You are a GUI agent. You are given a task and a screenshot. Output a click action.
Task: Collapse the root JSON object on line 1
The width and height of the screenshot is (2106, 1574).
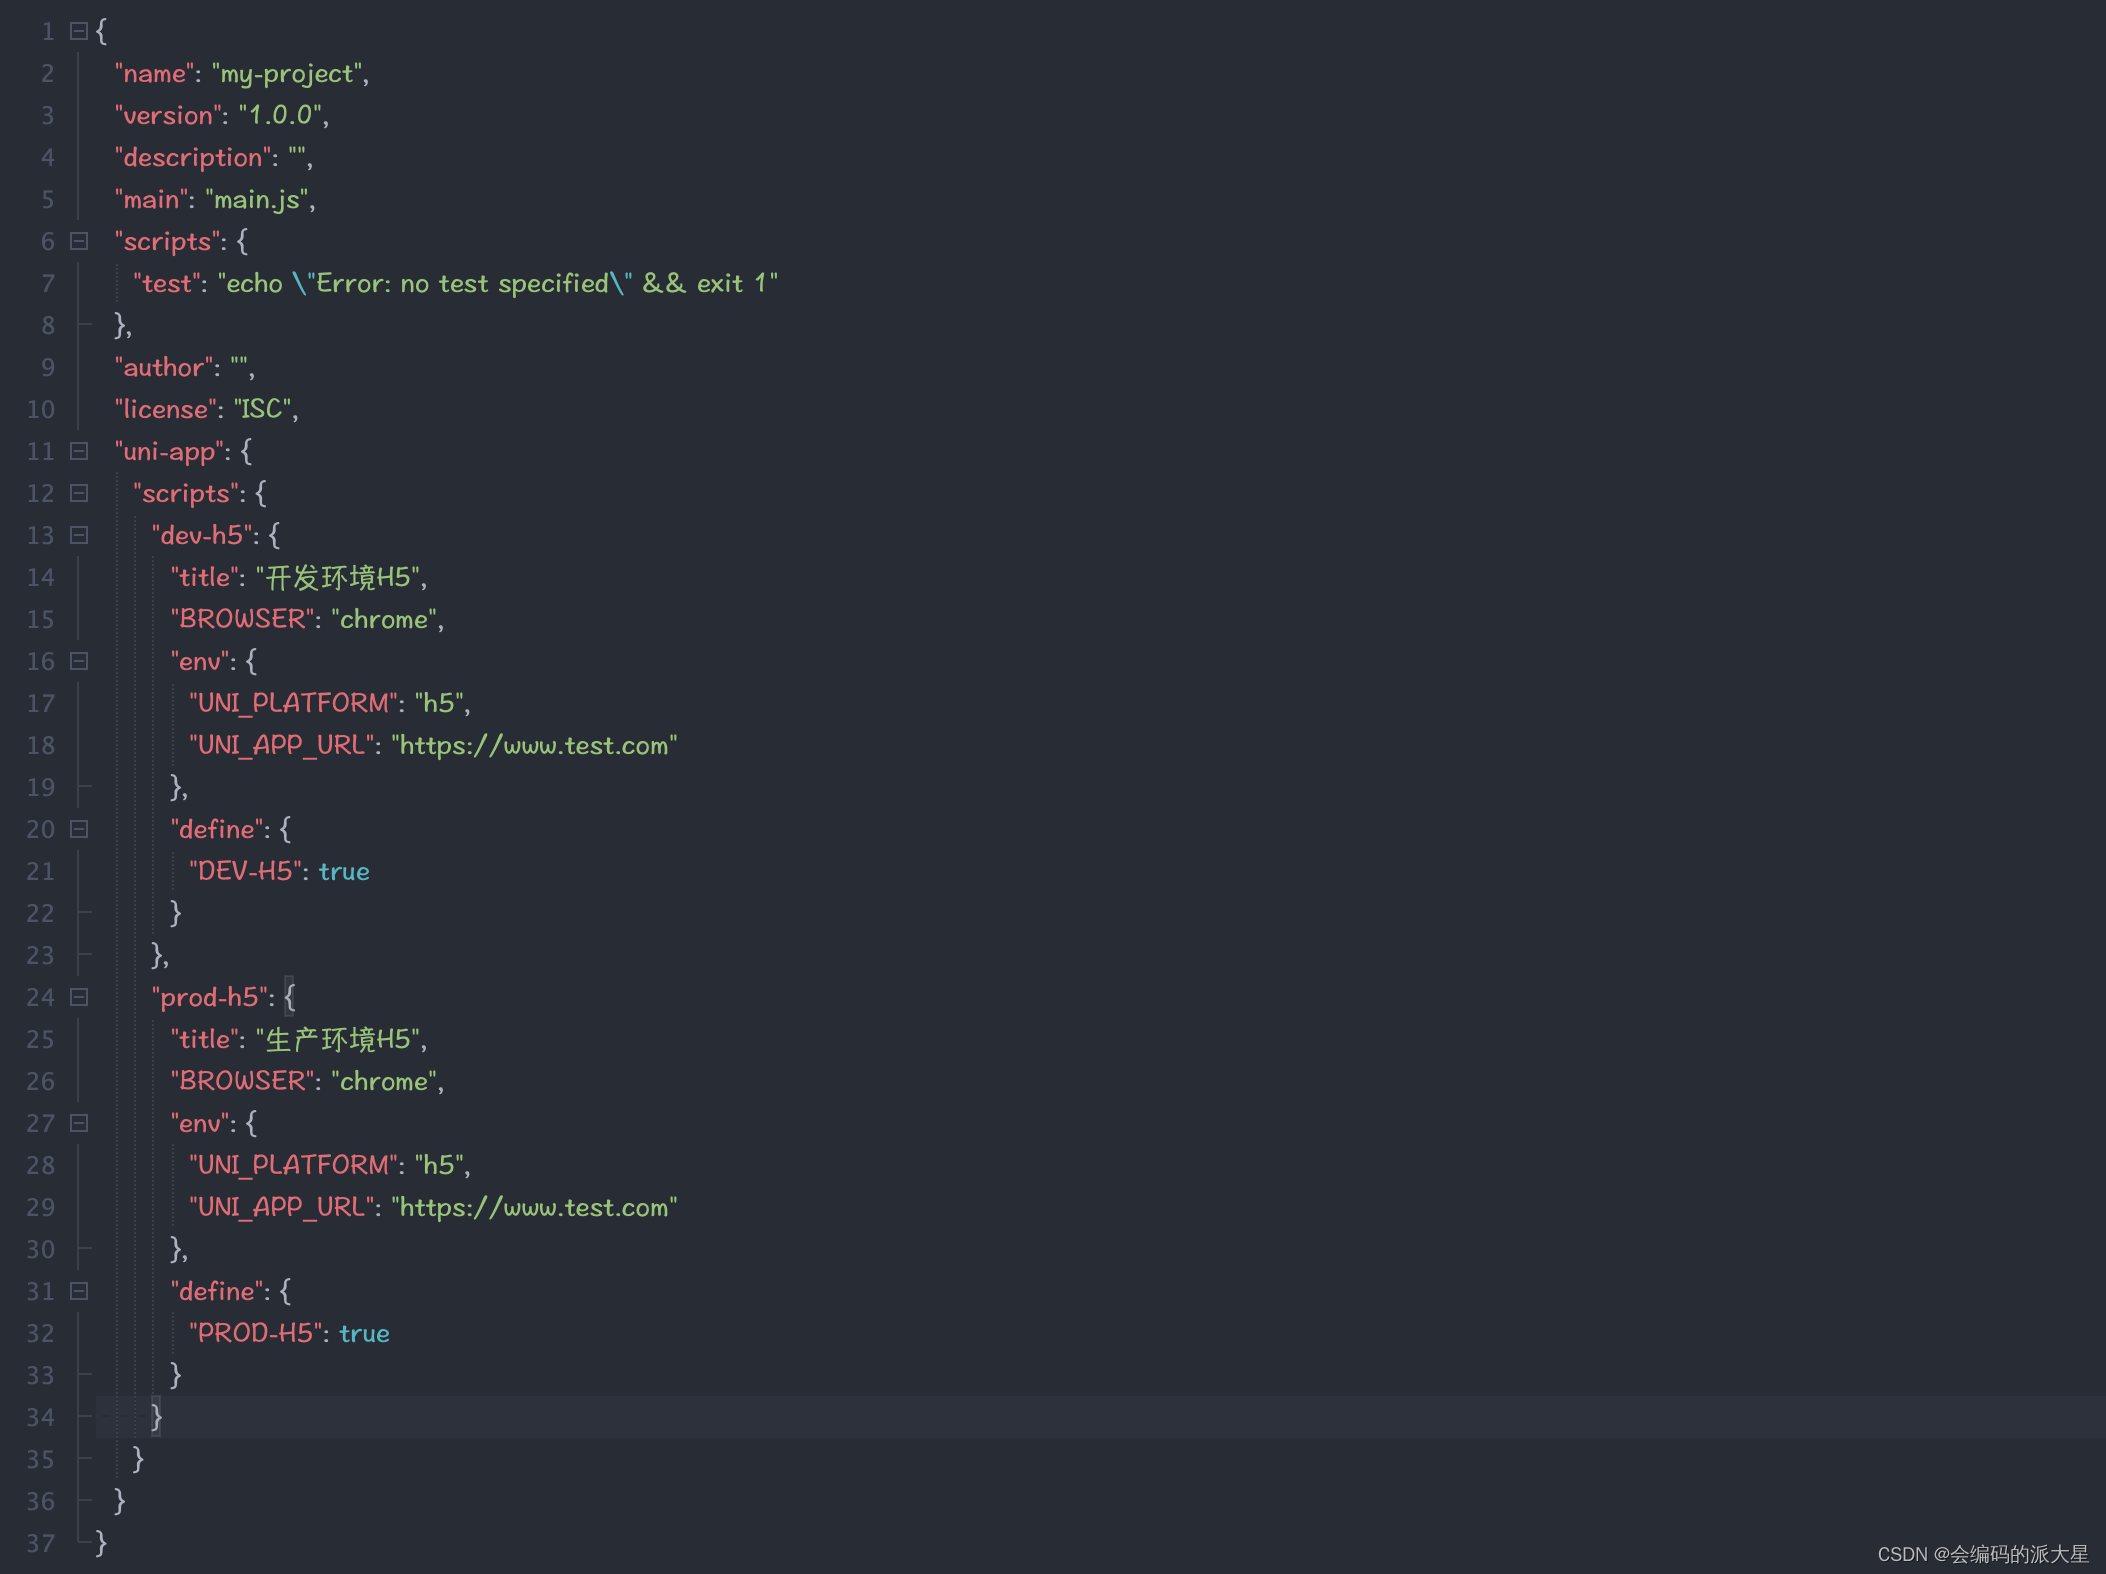77,31
